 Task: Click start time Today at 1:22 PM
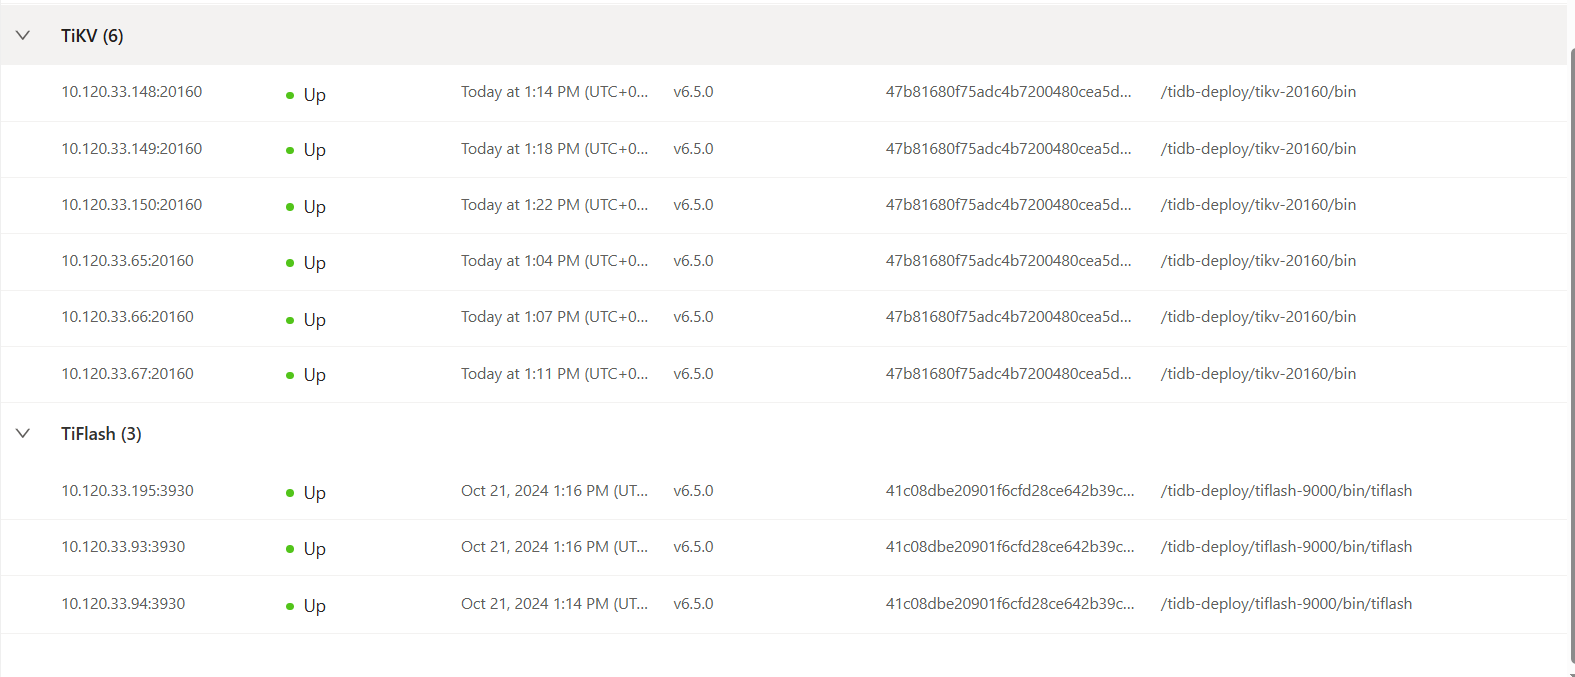click(554, 205)
